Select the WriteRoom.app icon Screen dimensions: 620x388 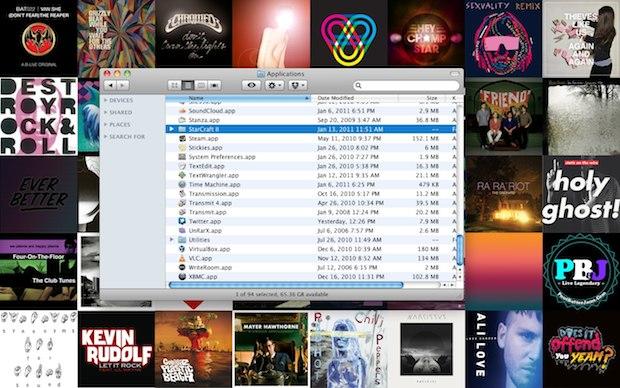pos(182,267)
